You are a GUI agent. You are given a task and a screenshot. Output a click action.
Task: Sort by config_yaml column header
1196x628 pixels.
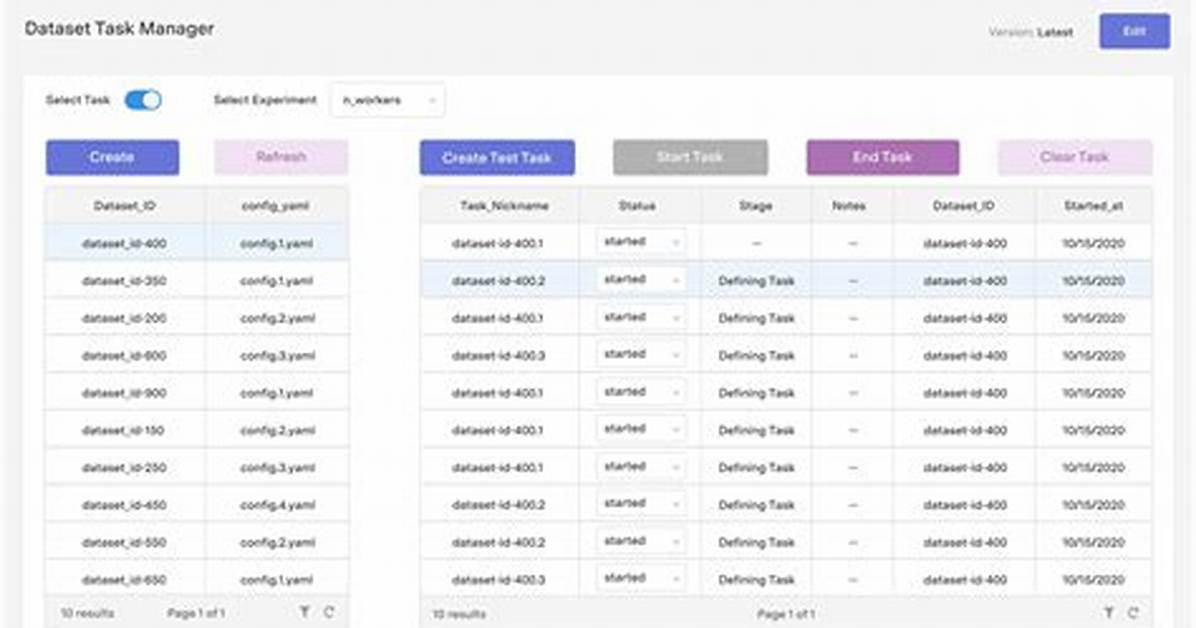(x=275, y=206)
